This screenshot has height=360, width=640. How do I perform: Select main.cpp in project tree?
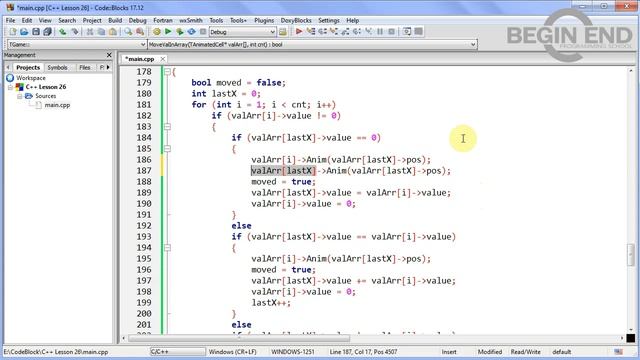57,105
